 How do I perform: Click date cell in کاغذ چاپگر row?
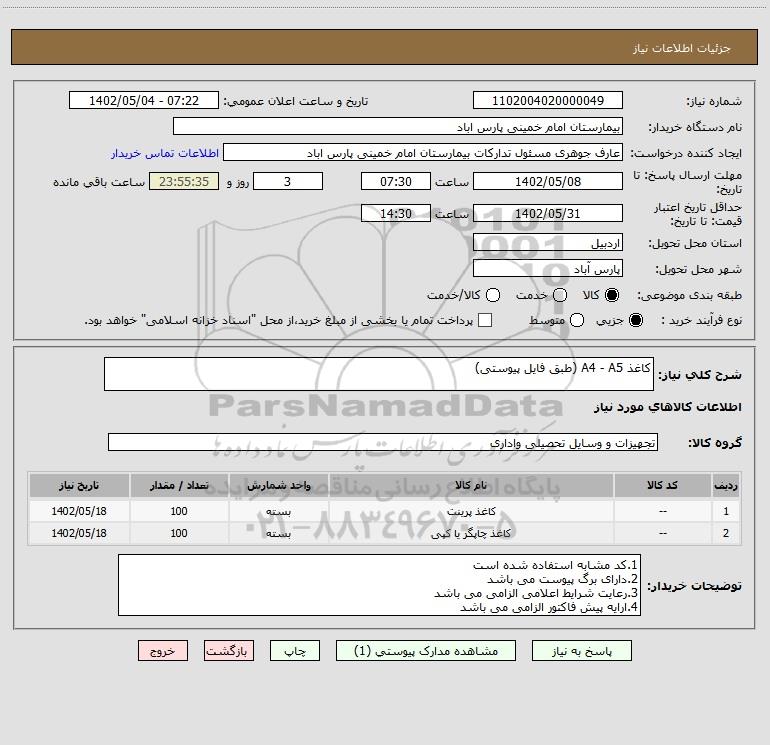[79, 533]
